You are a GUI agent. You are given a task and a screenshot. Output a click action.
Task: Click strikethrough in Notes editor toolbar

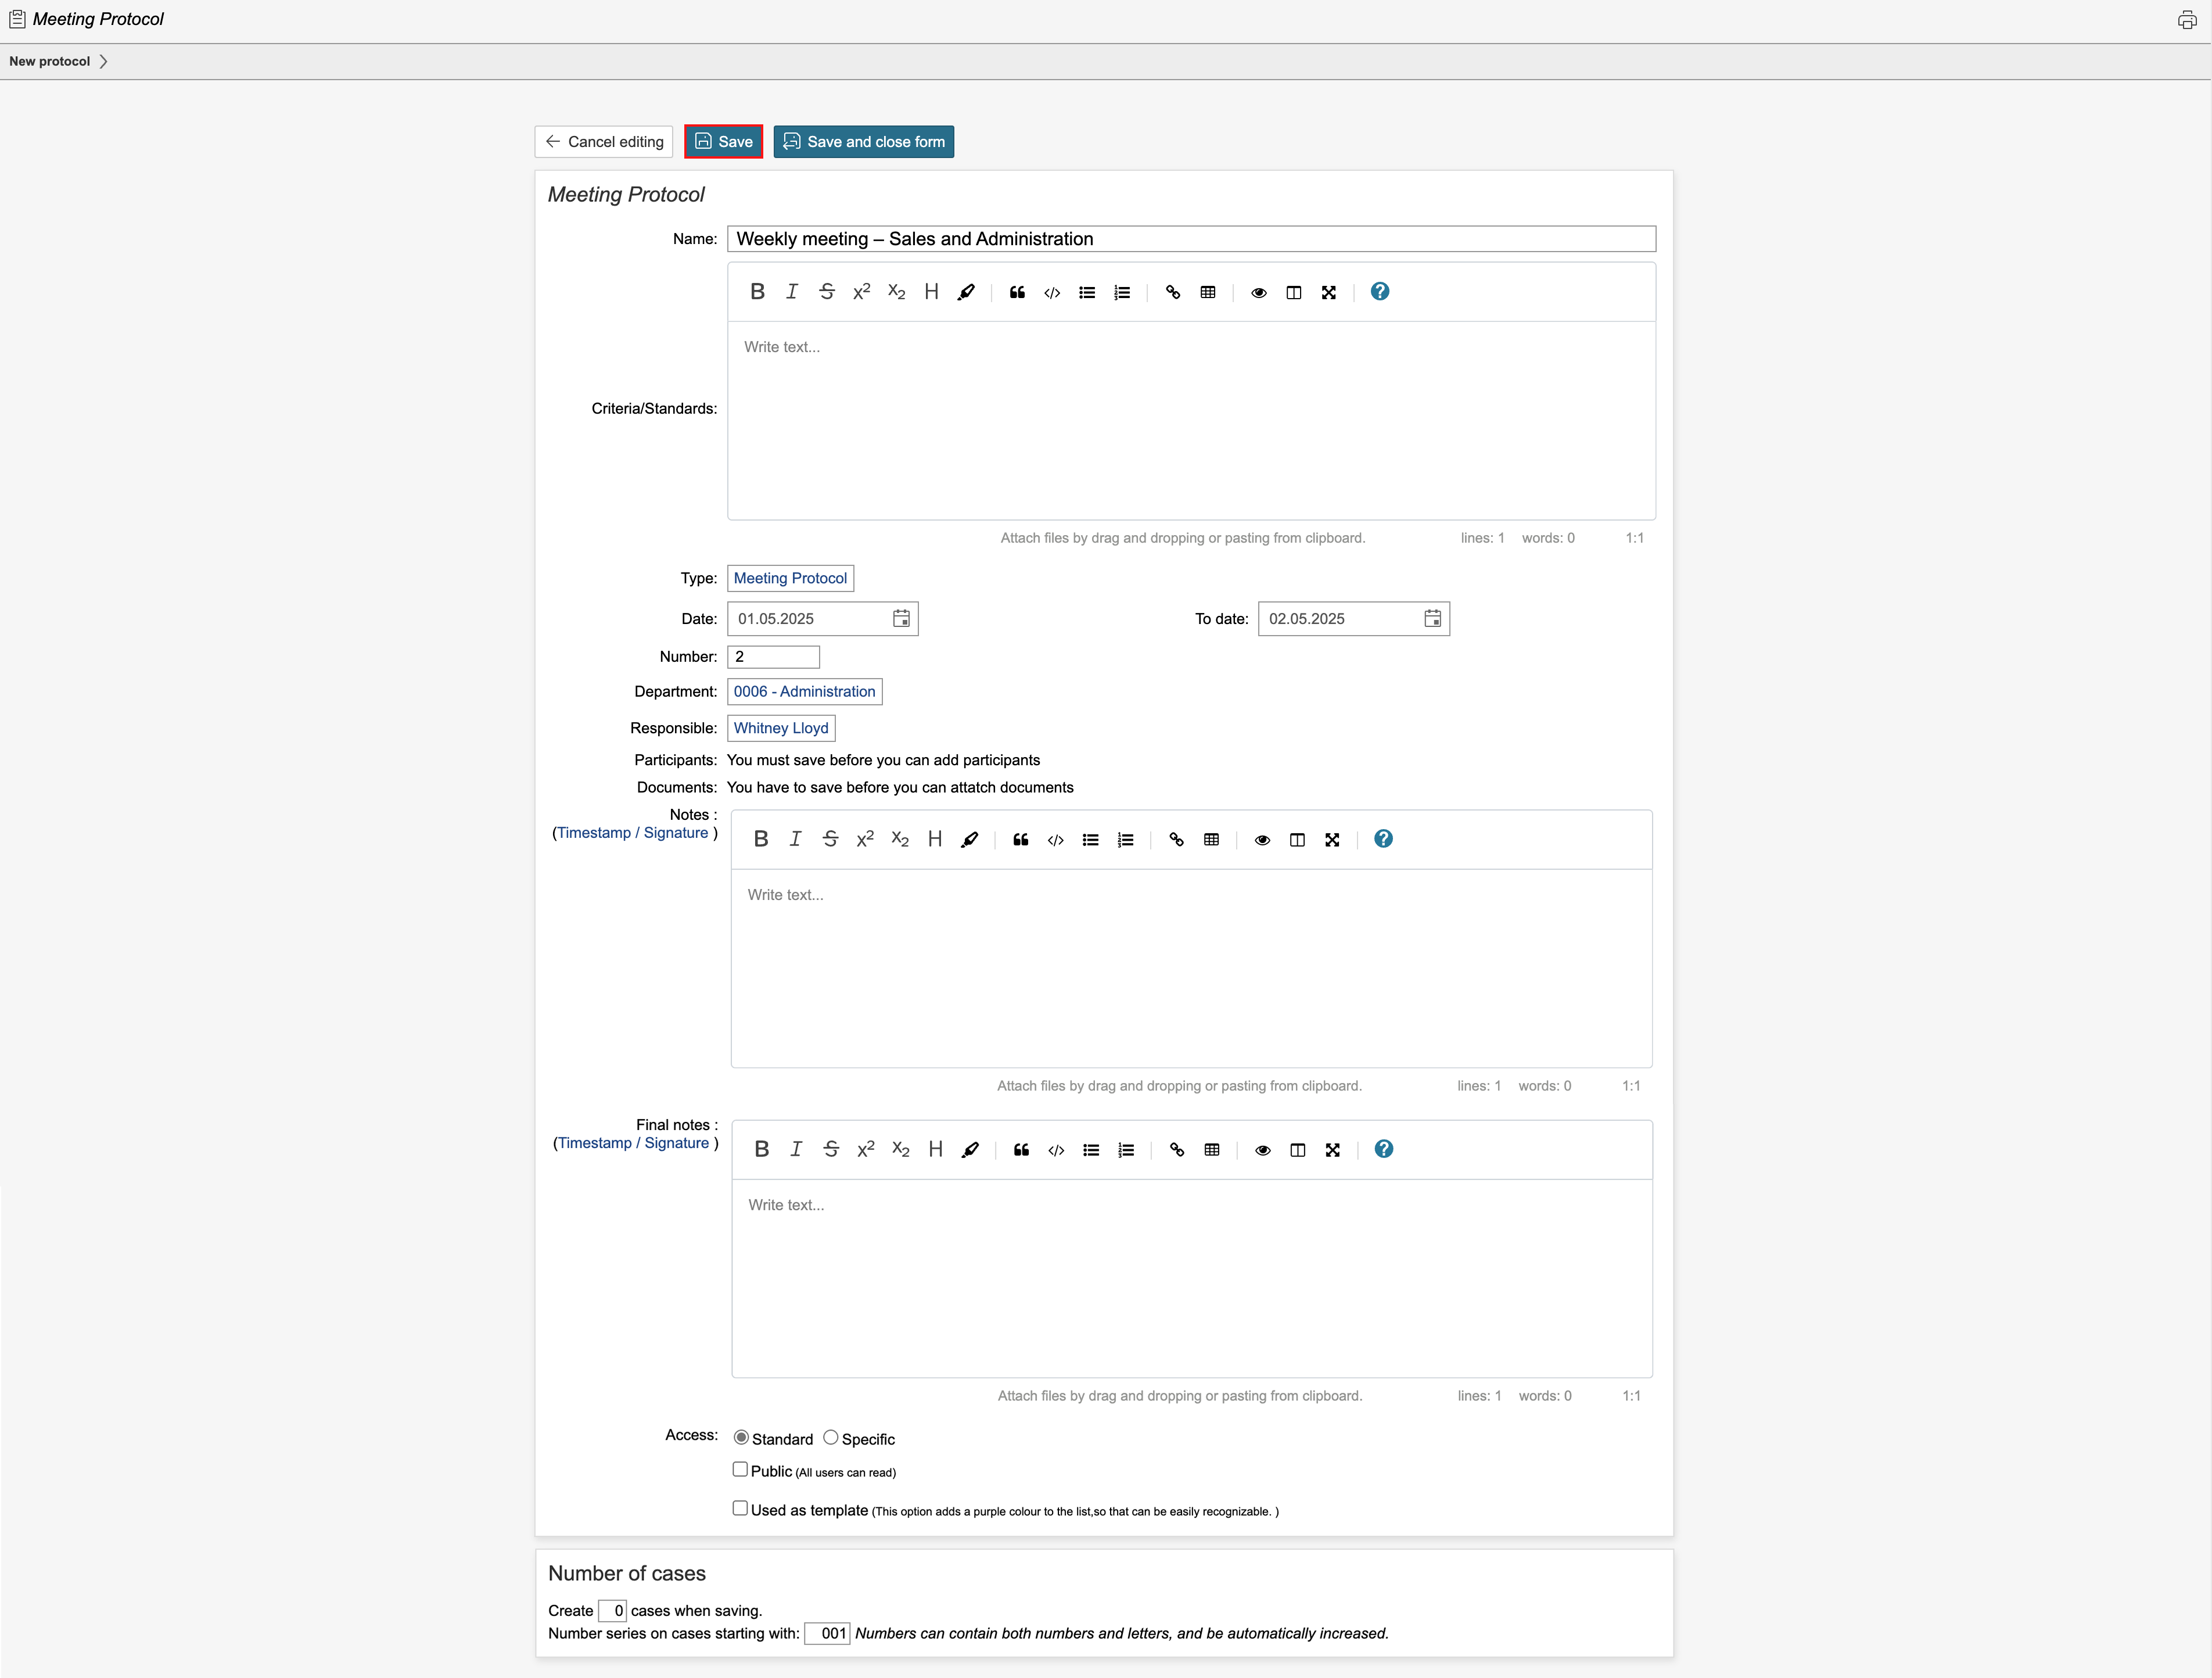830,840
